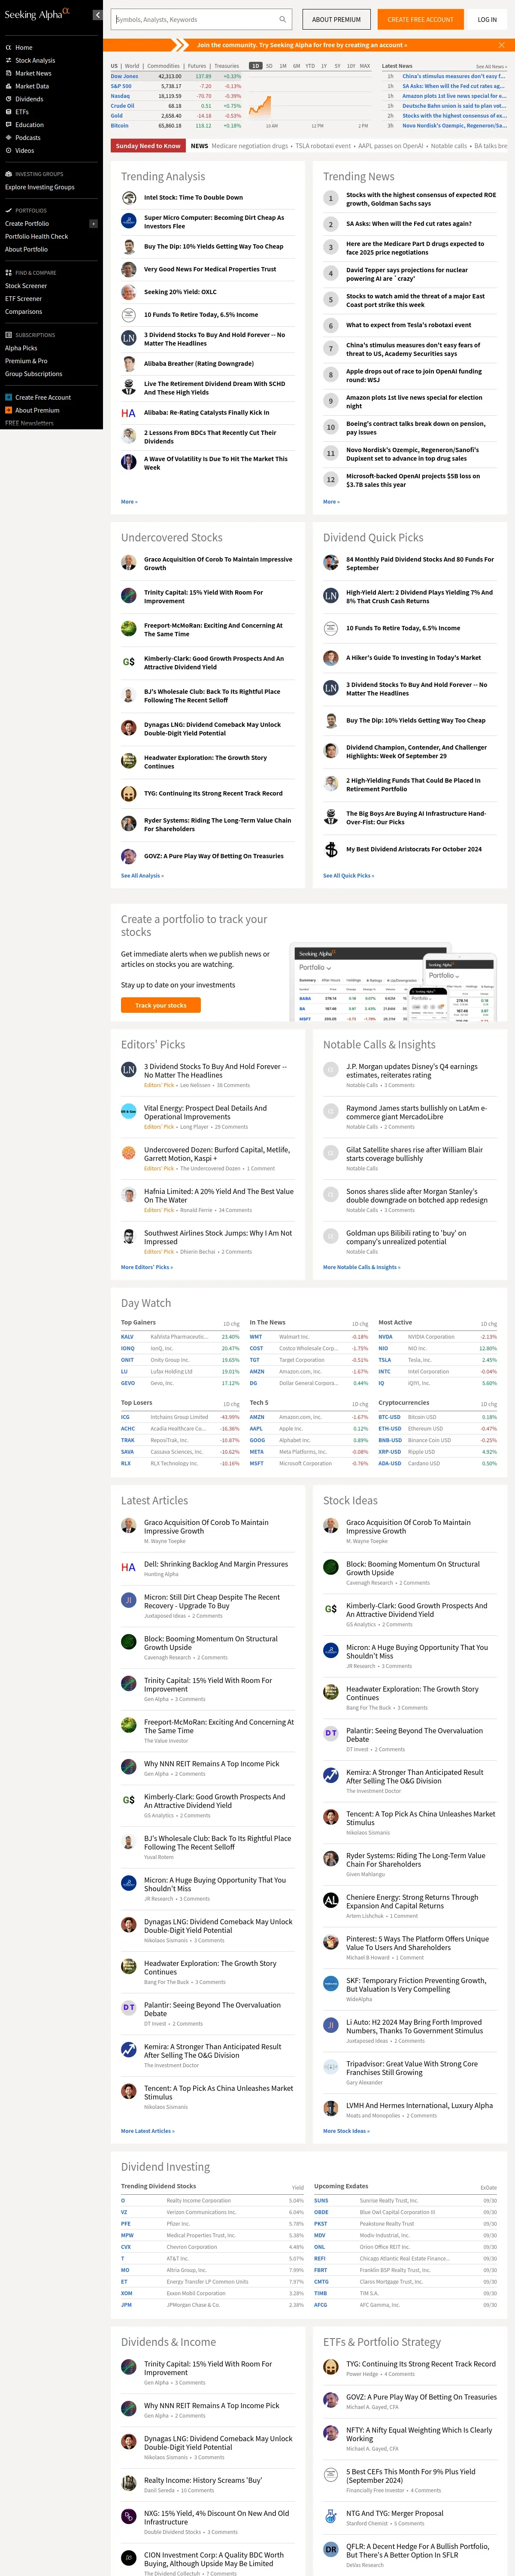Click the Track your stocks button

[161, 1005]
